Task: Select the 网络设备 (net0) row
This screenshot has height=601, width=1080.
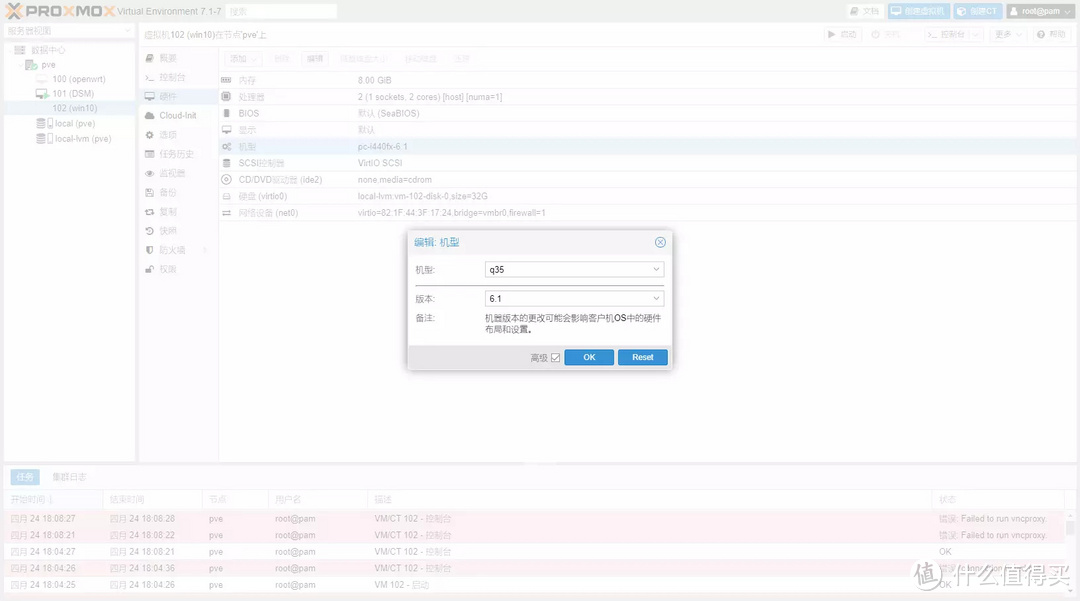Action: coord(649,213)
